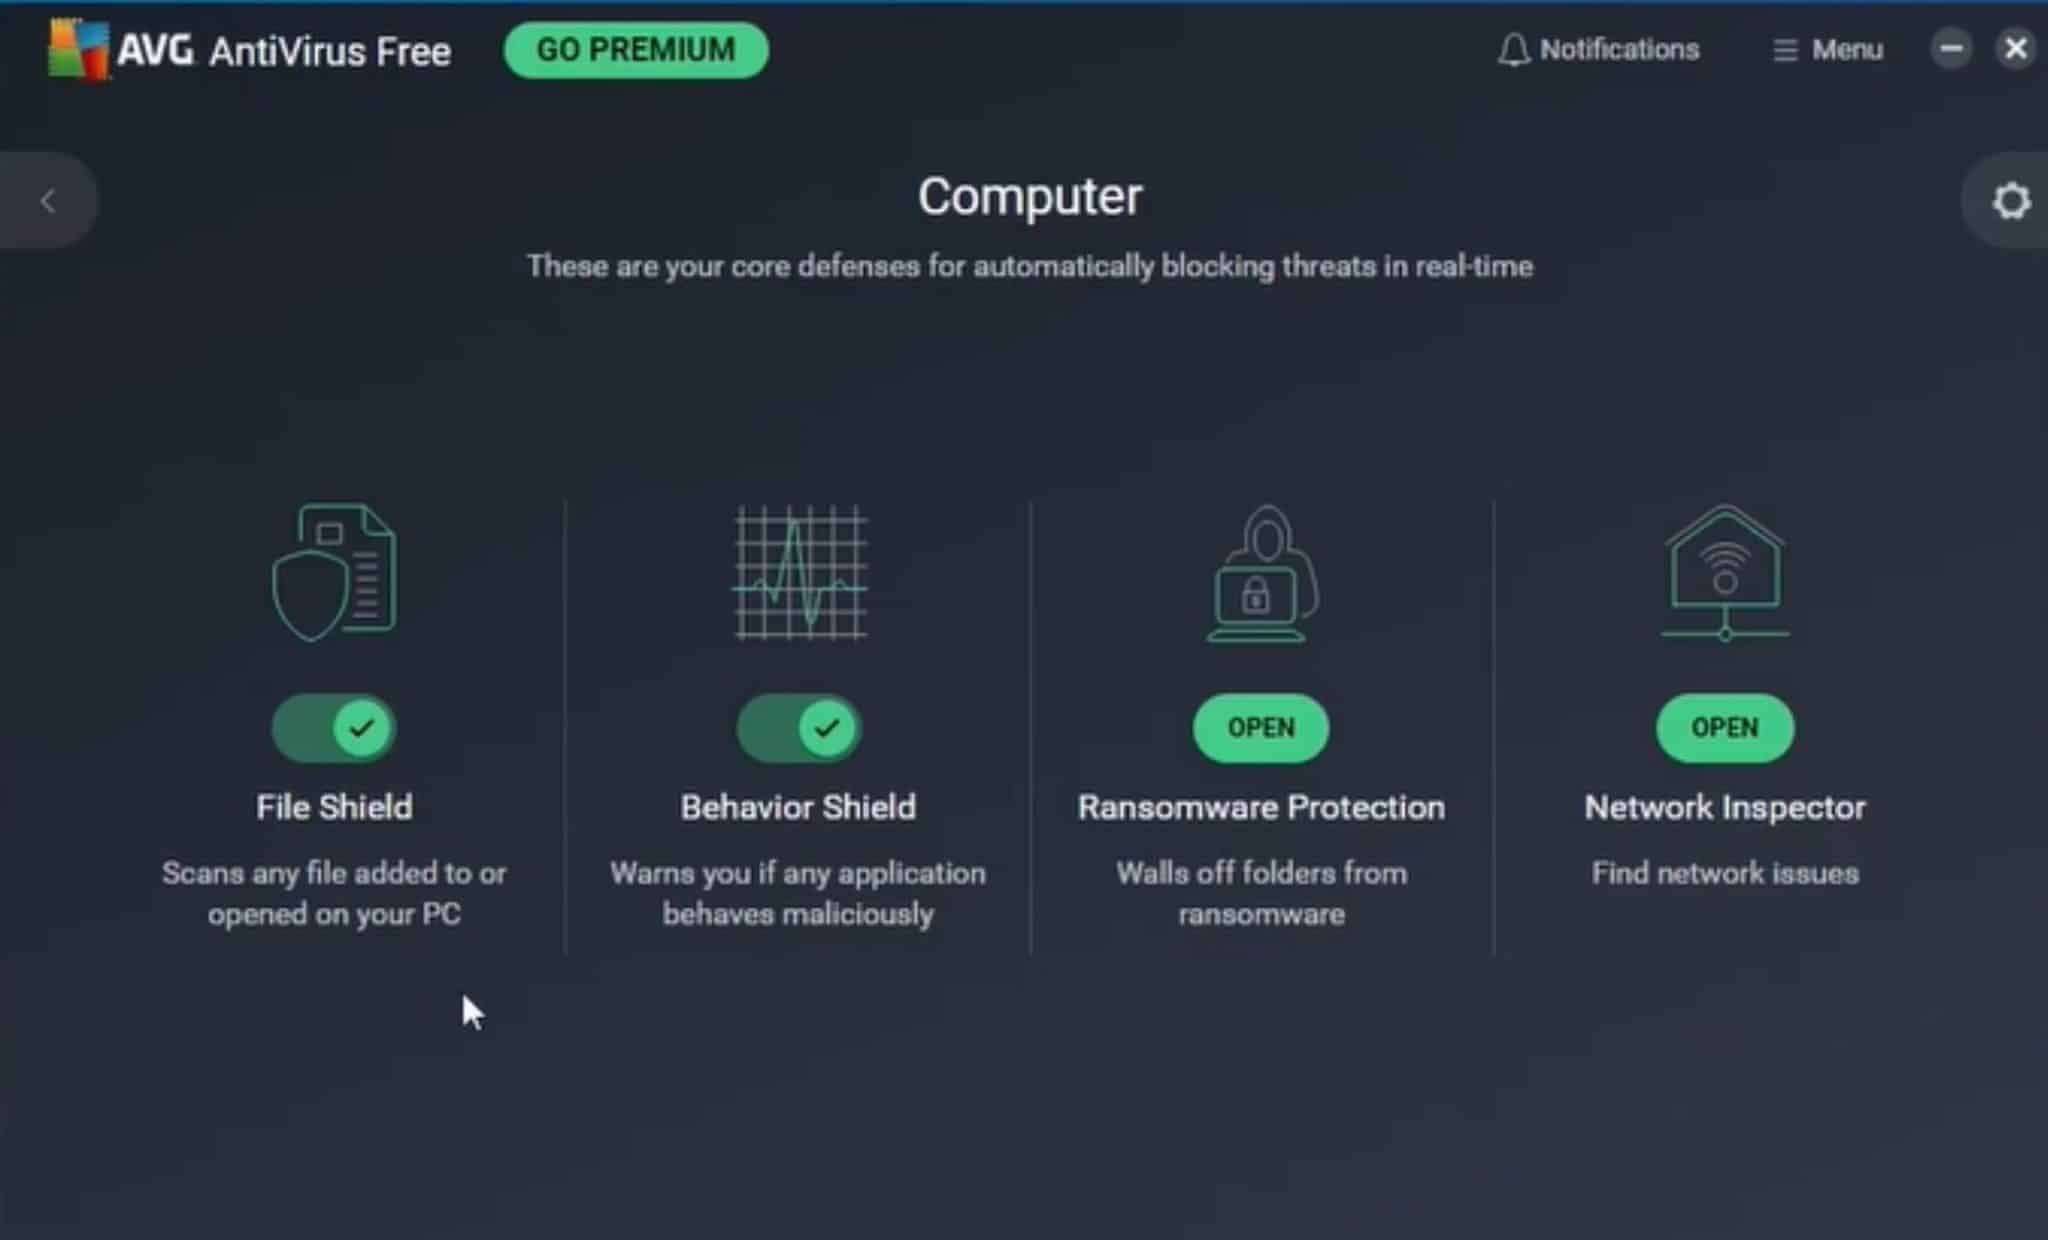Viewport: 2048px width, 1240px height.
Task: Click the hamburger Menu icon
Action: 1785,50
